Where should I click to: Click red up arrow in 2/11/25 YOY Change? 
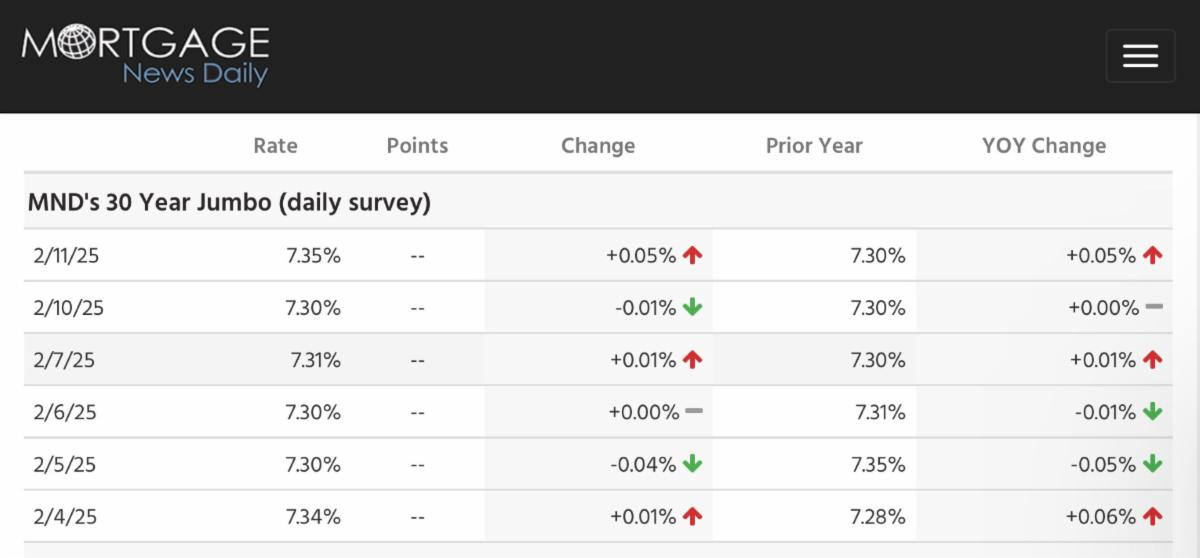coord(1152,255)
